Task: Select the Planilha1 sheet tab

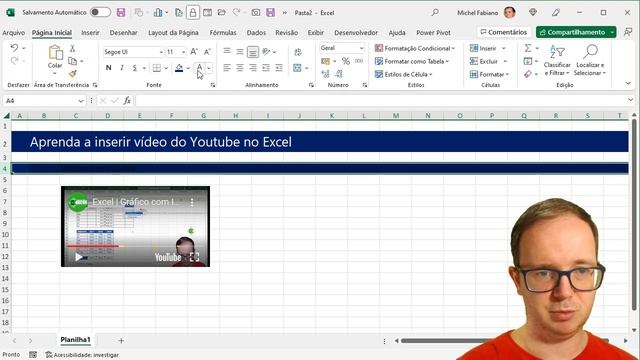Action: click(75, 340)
